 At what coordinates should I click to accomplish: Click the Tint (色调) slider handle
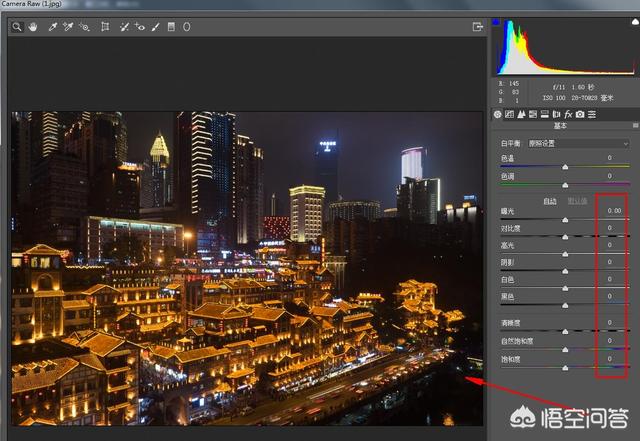565,185
